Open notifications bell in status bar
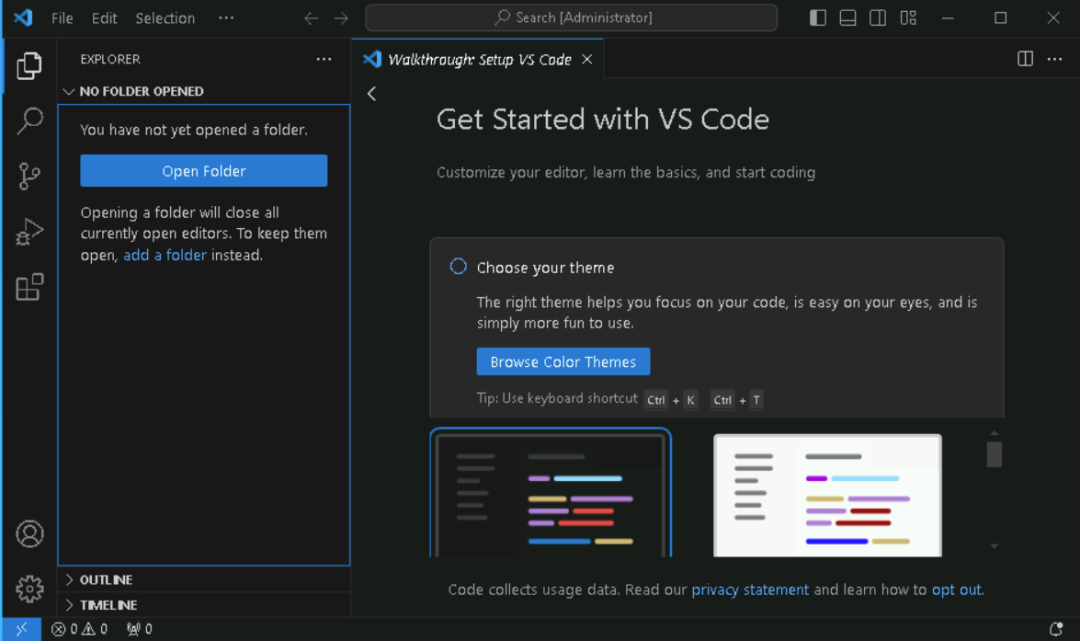This screenshot has width=1080, height=641. [1056, 629]
